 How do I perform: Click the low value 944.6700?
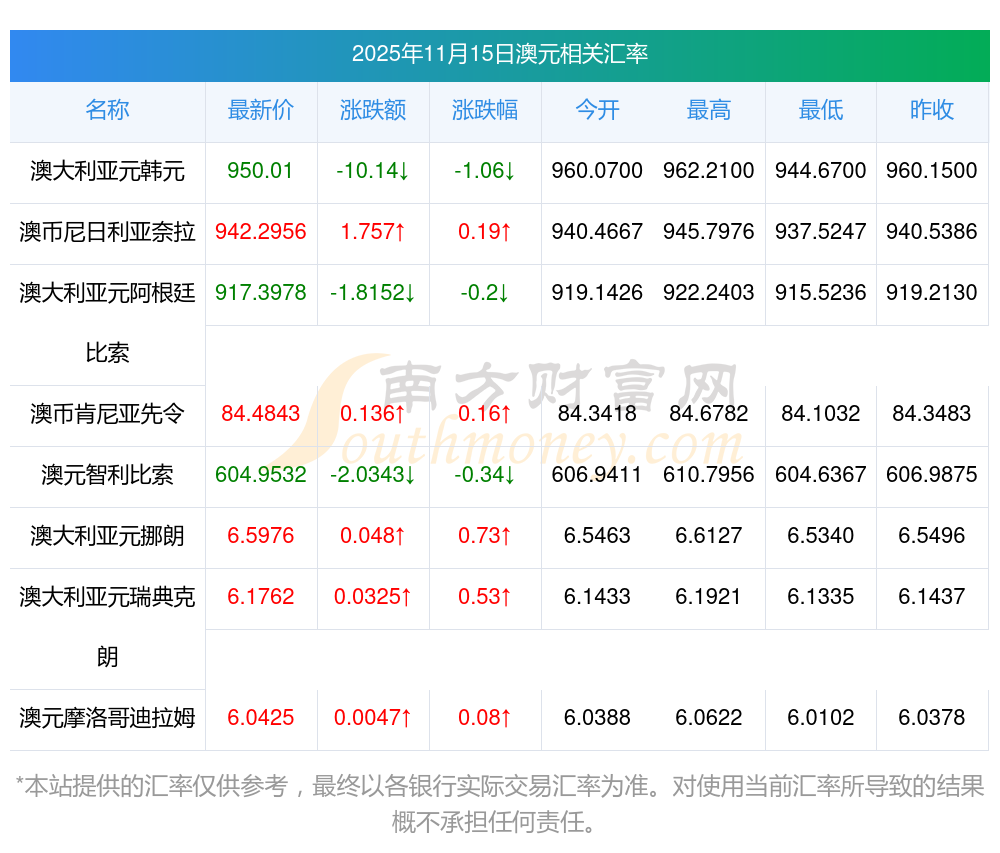click(x=821, y=171)
